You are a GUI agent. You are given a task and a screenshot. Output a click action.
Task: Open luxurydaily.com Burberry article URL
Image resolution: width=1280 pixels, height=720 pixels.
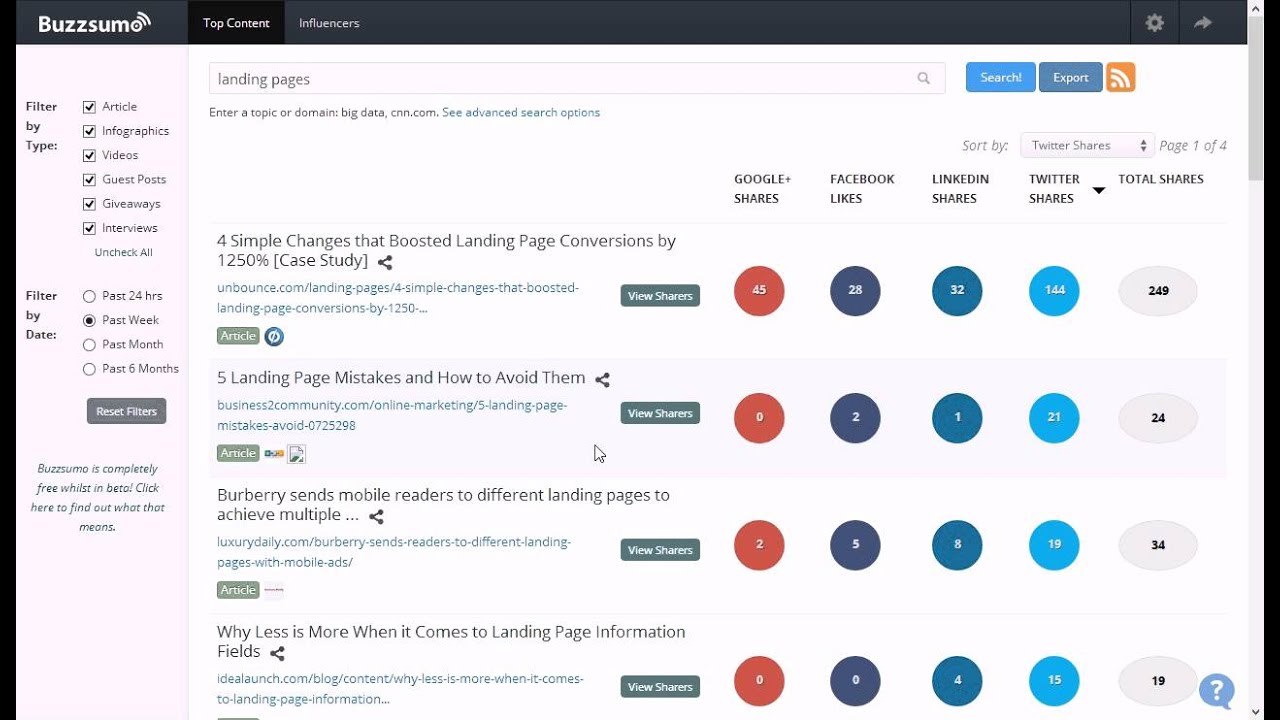point(394,552)
